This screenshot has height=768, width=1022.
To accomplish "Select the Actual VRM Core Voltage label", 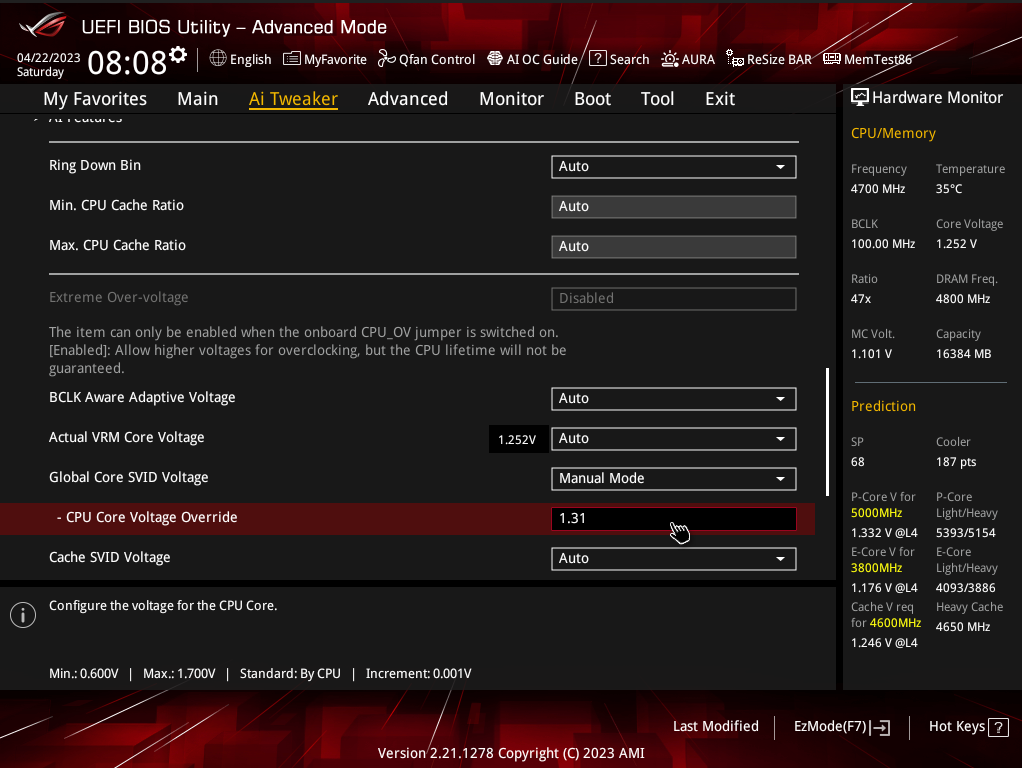I will (x=126, y=437).
